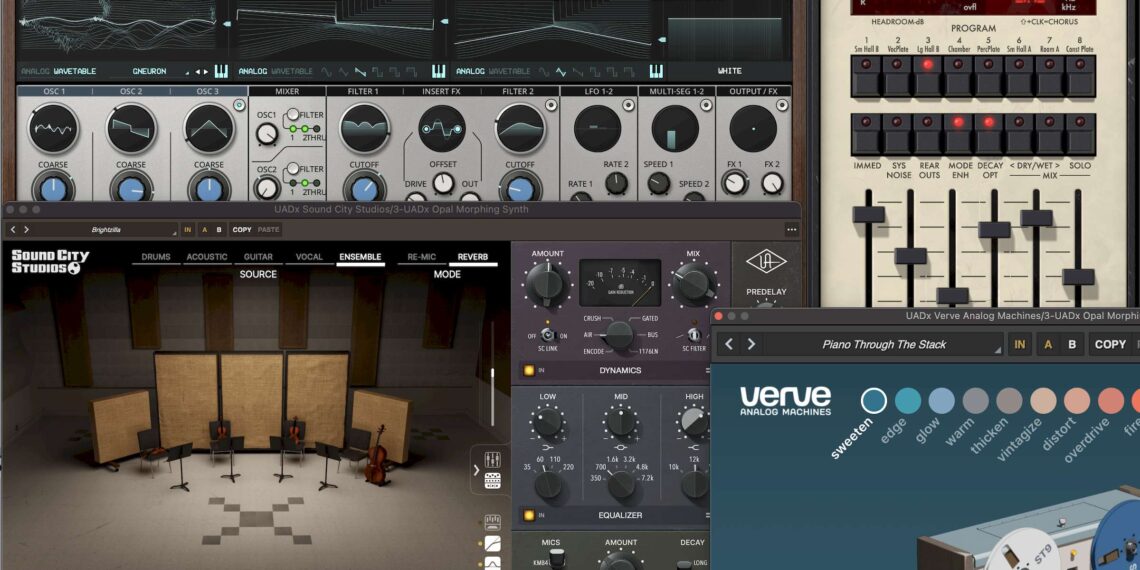Choose the edge color swatch in Verve

[908, 401]
